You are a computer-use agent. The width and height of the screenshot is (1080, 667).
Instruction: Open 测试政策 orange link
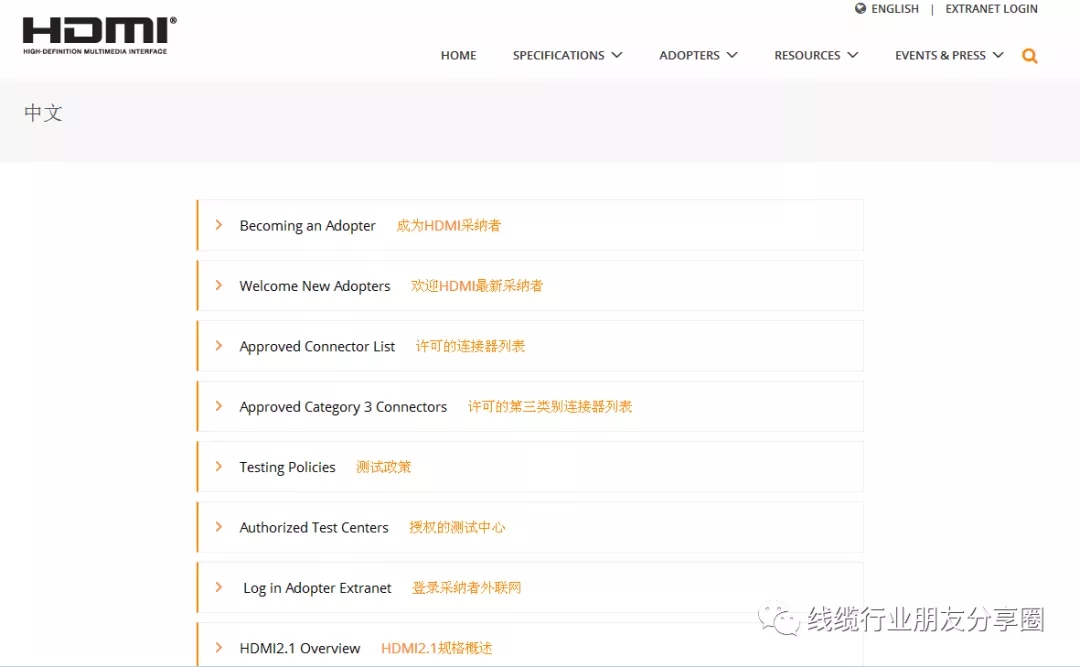point(383,466)
